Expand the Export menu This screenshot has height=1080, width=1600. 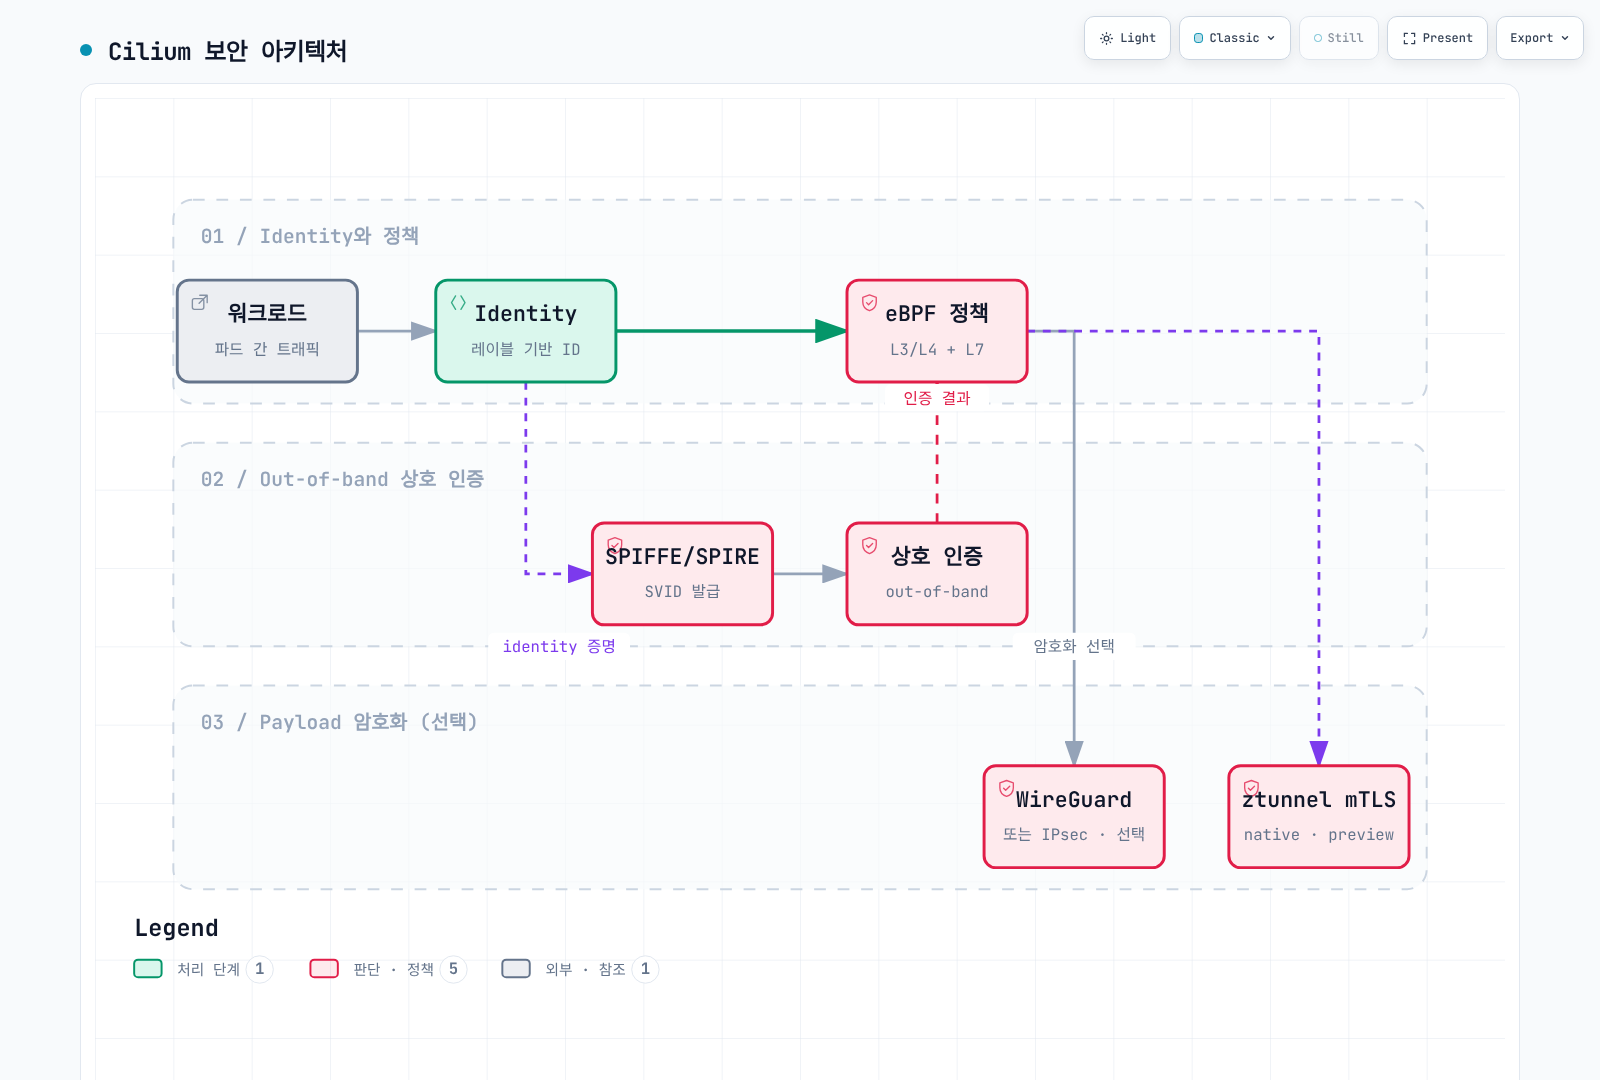pos(1540,38)
